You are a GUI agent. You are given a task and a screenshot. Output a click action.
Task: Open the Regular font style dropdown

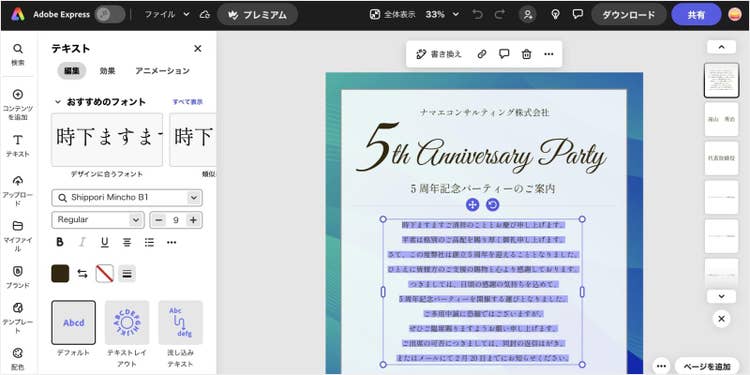[98, 220]
